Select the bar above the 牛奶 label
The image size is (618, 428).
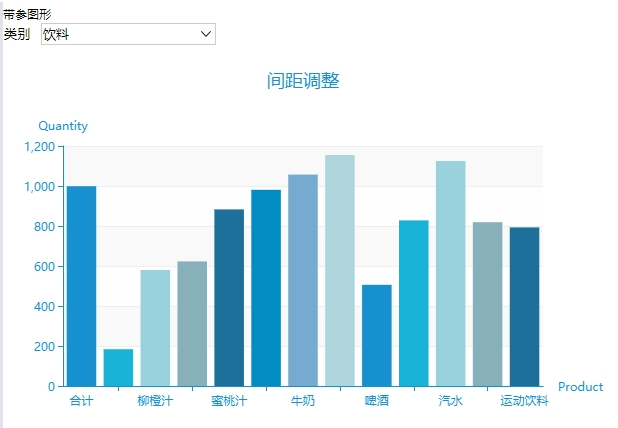(x=303, y=280)
